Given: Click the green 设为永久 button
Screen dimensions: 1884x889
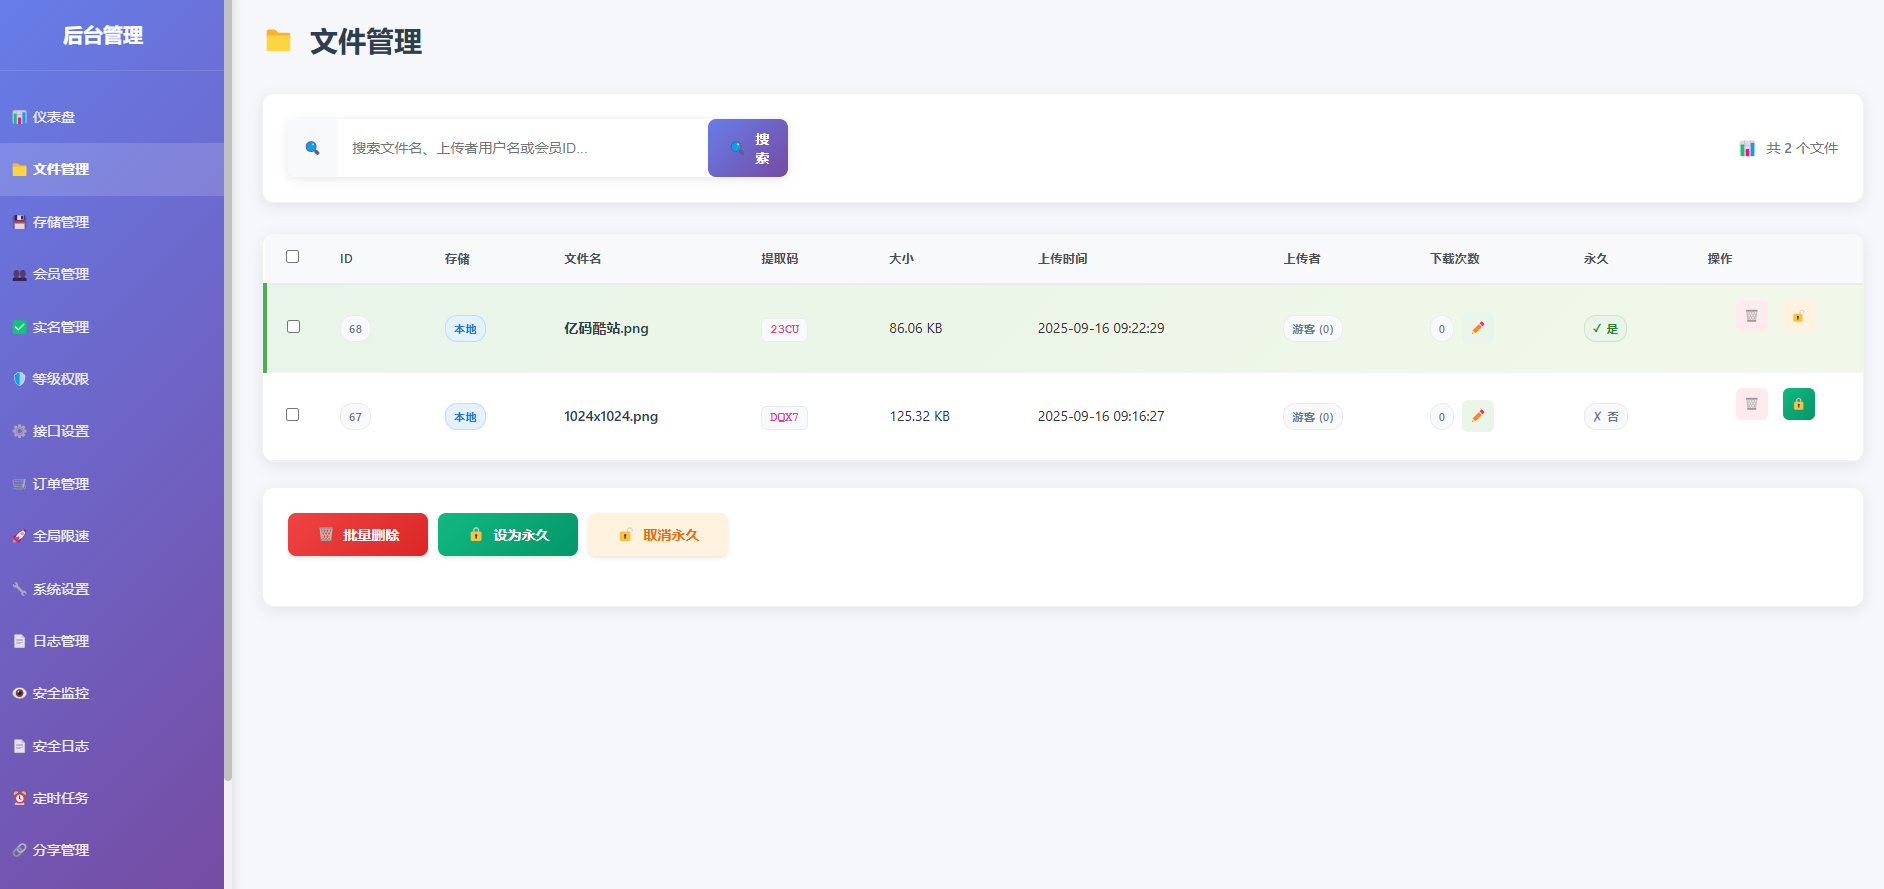Looking at the screenshot, I should pos(508,535).
